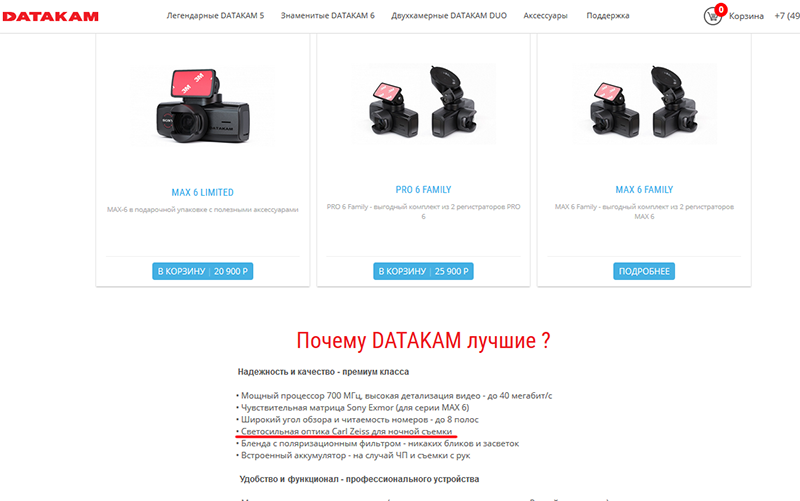Add PRO 6 FAMILY to cart for 25 900
Screen dimensions: 800x501
point(423,271)
